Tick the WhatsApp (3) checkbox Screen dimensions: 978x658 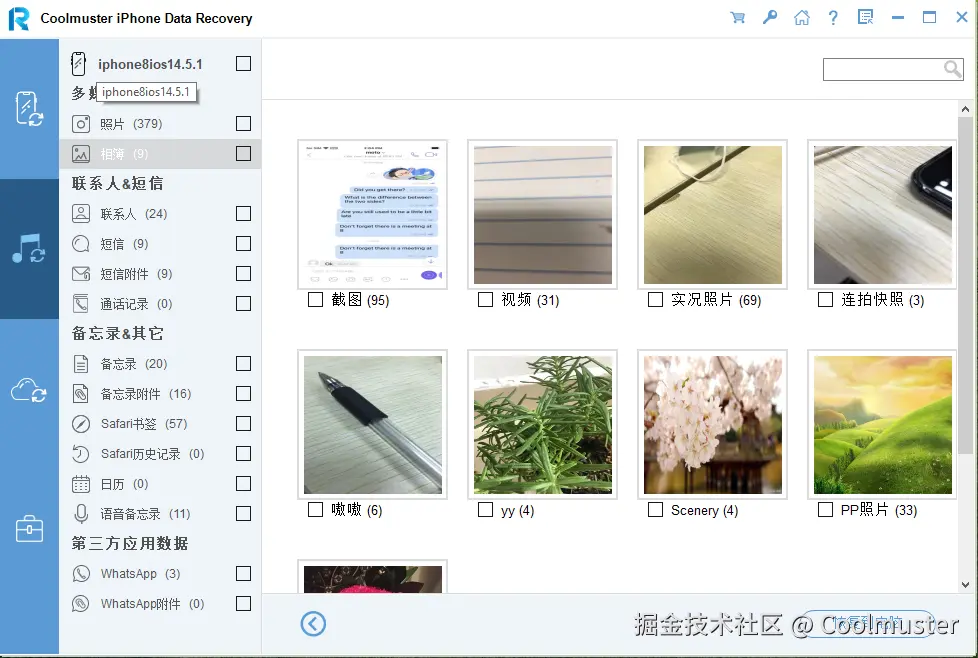(243, 573)
